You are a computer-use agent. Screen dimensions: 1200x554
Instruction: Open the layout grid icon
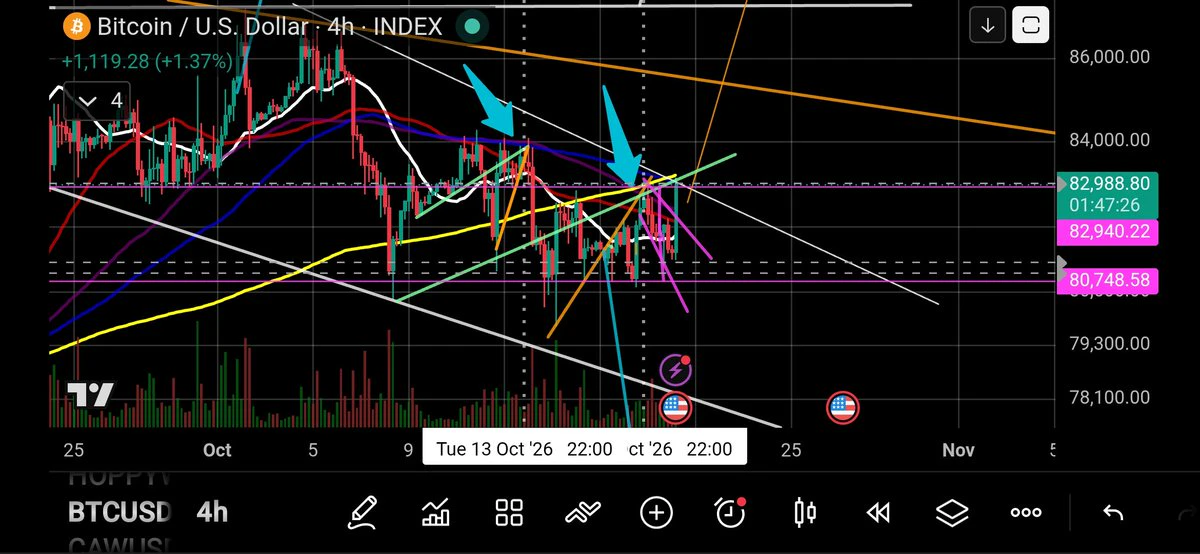pos(510,513)
